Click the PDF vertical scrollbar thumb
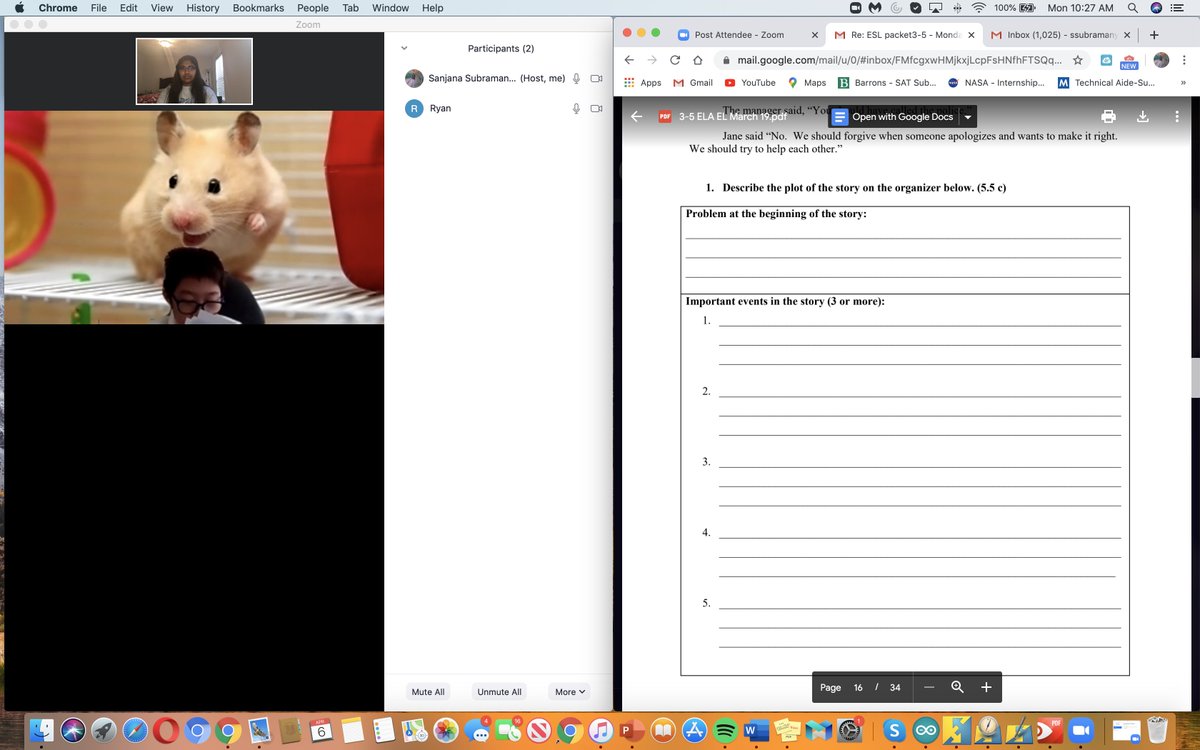This screenshot has width=1200, height=750. [1195, 376]
